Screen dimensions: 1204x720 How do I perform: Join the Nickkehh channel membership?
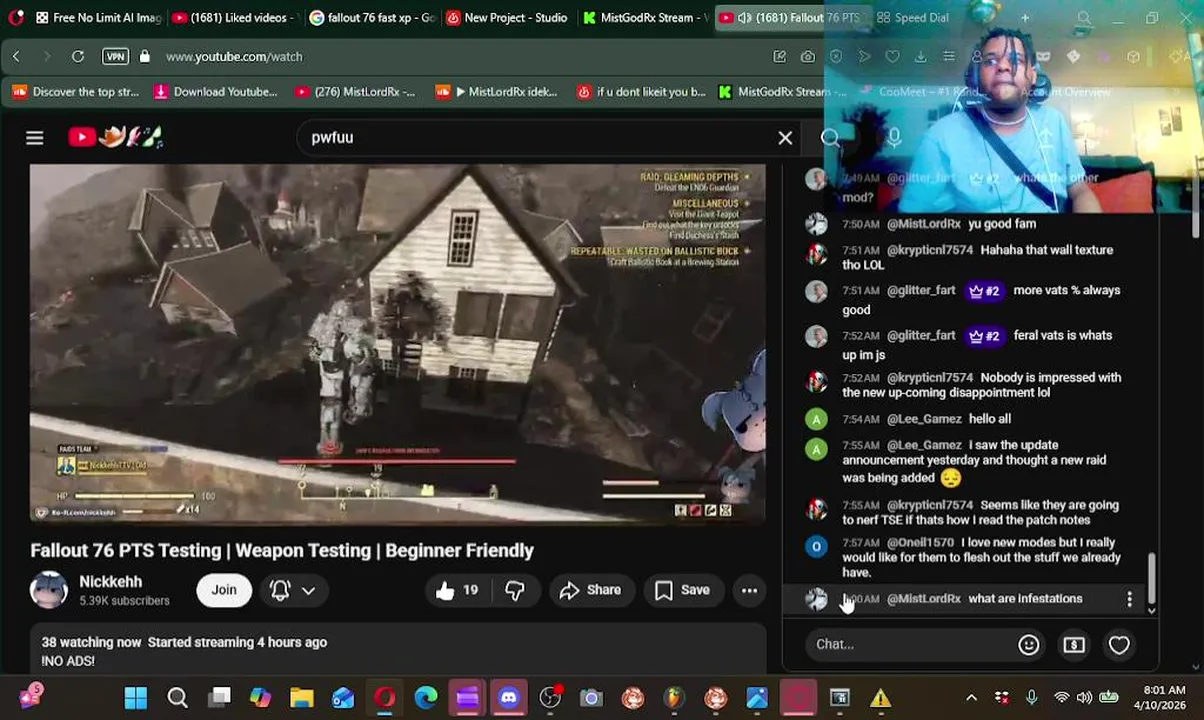224,590
